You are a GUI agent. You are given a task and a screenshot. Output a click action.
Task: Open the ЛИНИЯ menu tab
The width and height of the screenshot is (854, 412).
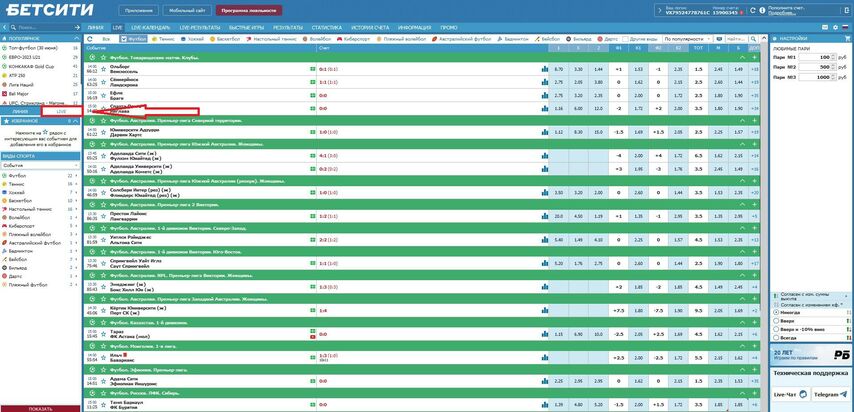click(x=95, y=27)
